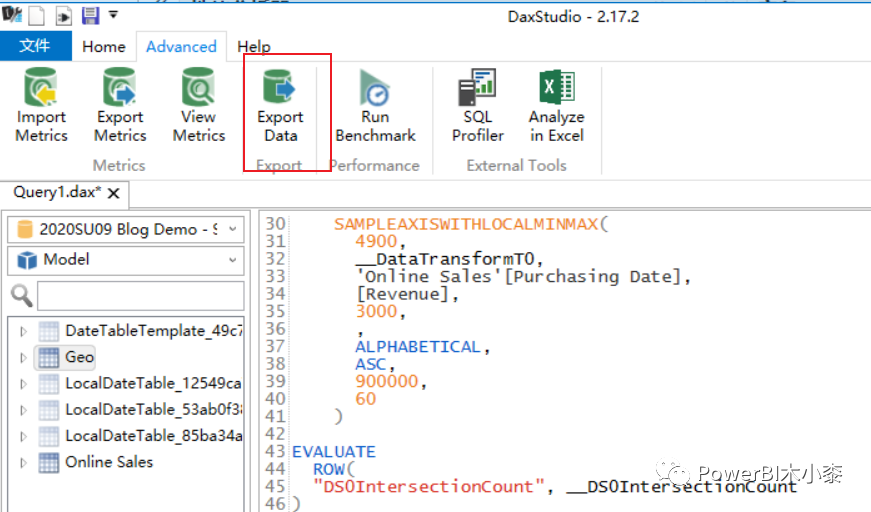Start the Run Benchmark tool
Screen dimensions: 871x512
point(375,106)
